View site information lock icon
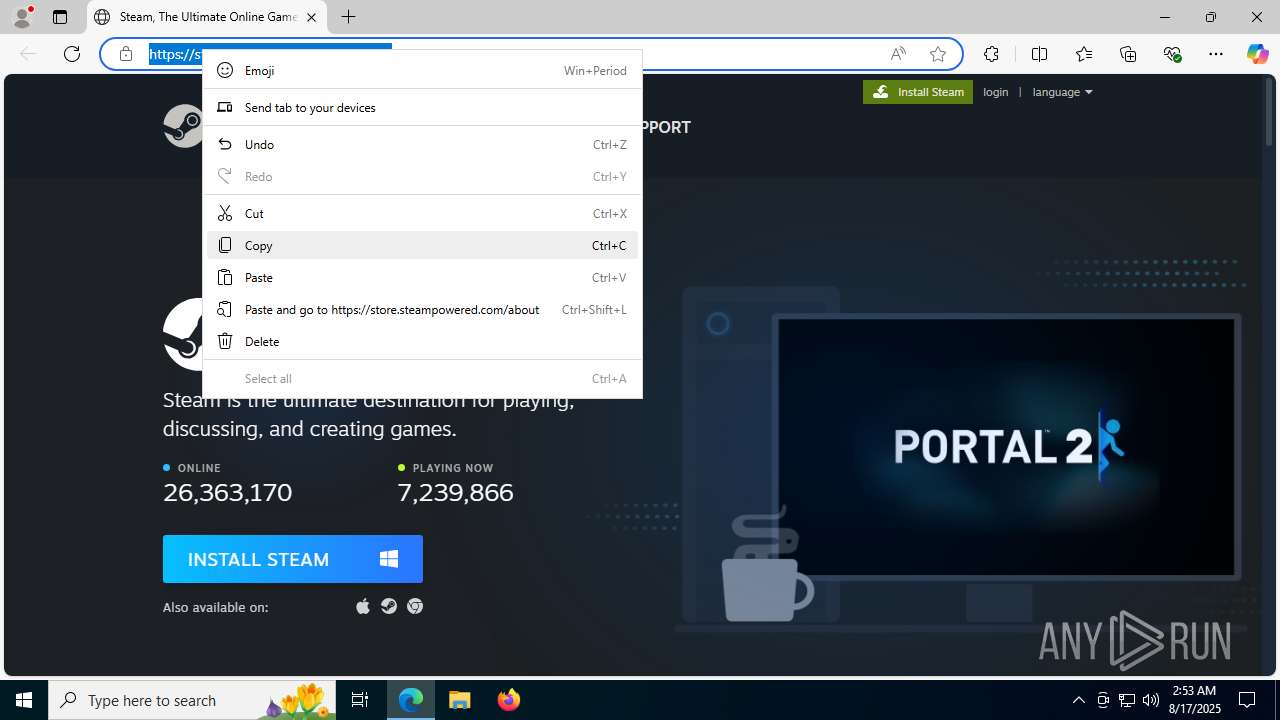 tap(126, 54)
